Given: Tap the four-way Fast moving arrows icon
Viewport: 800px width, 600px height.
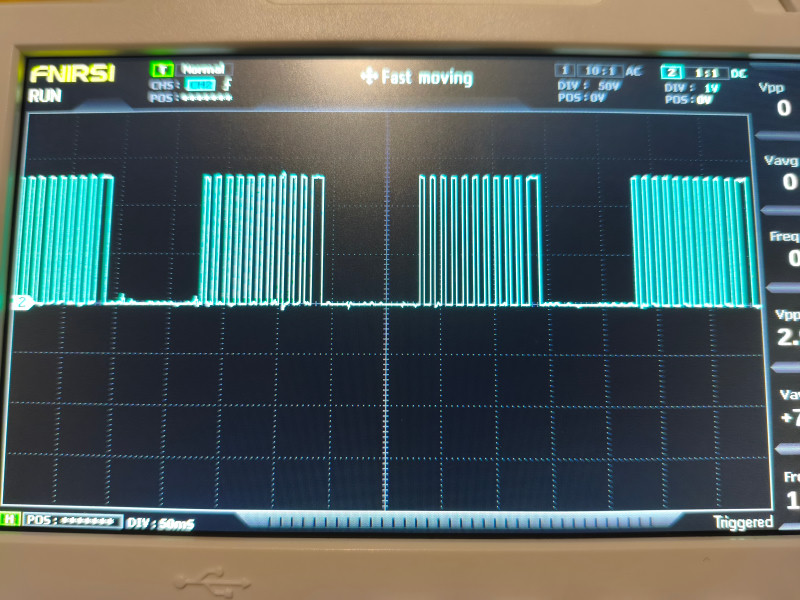Looking at the screenshot, I should pyautogui.click(x=368, y=77).
